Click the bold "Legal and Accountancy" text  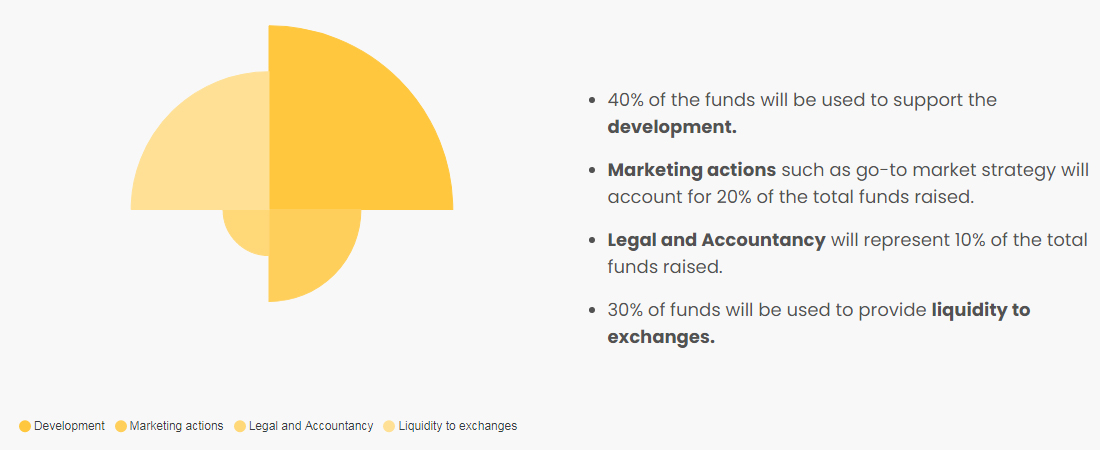point(716,240)
